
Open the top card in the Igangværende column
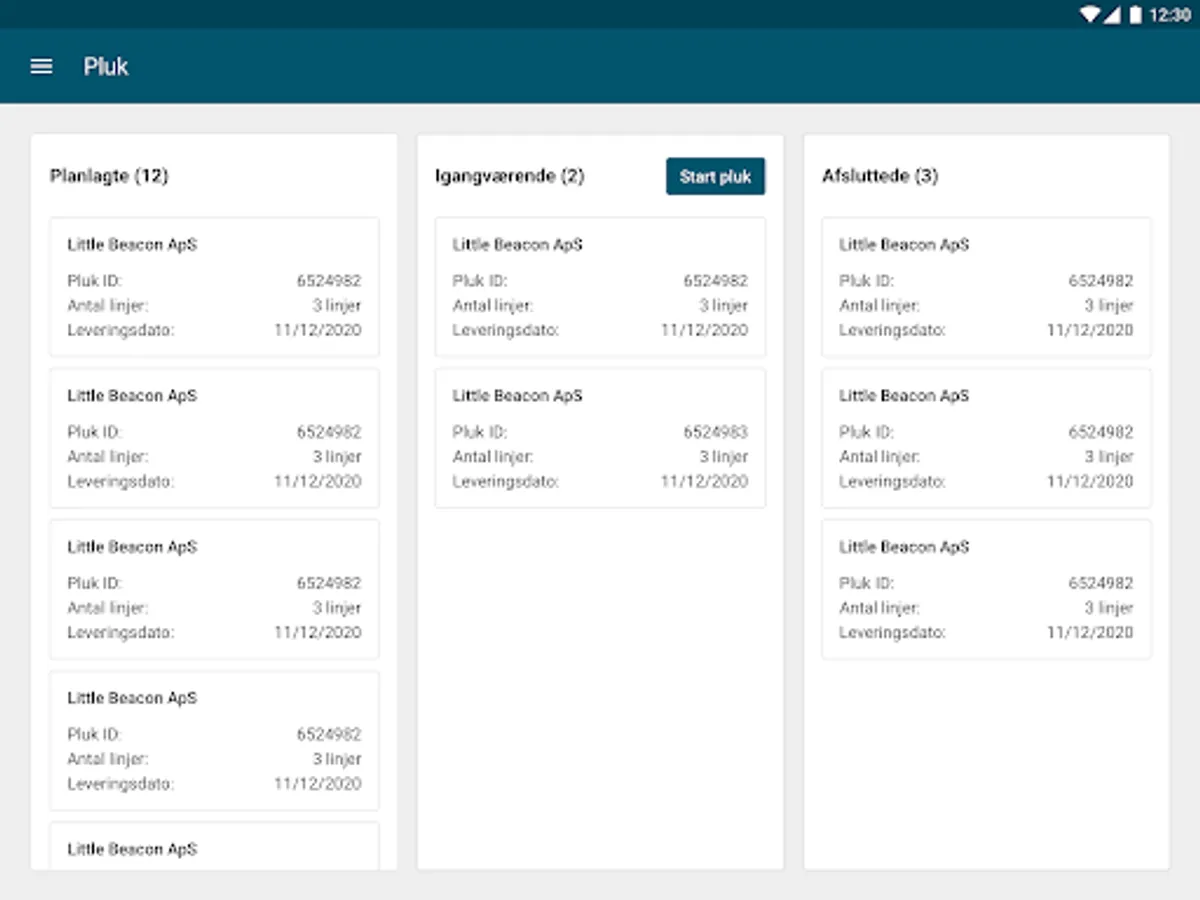coord(600,287)
